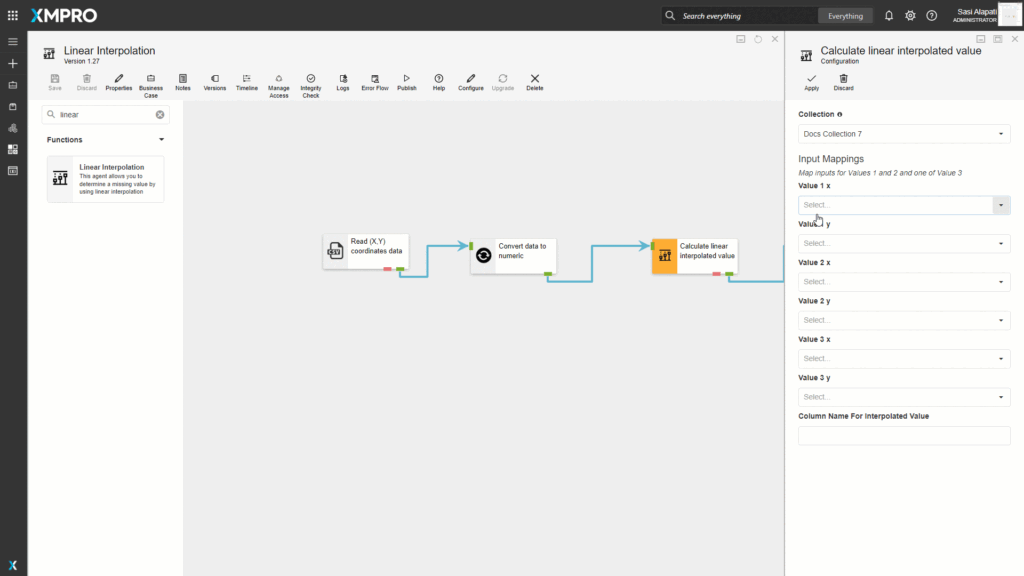Open the Error Flow view
Image resolution: width=1024 pixels, height=576 pixels.
[x=374, y=81]
